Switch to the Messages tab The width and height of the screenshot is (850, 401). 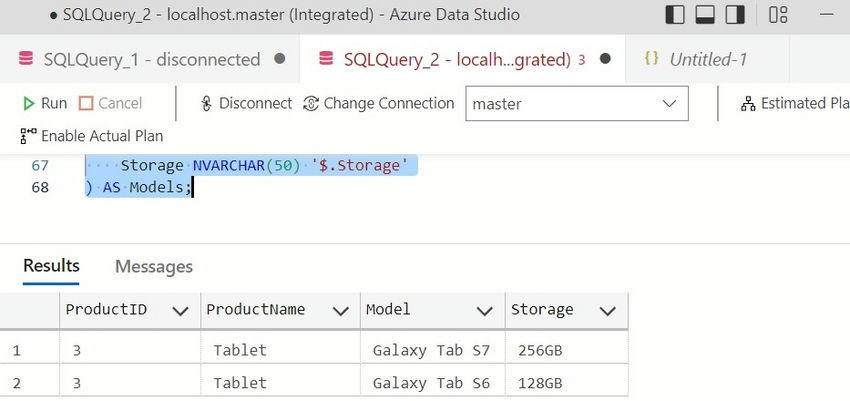154,266
